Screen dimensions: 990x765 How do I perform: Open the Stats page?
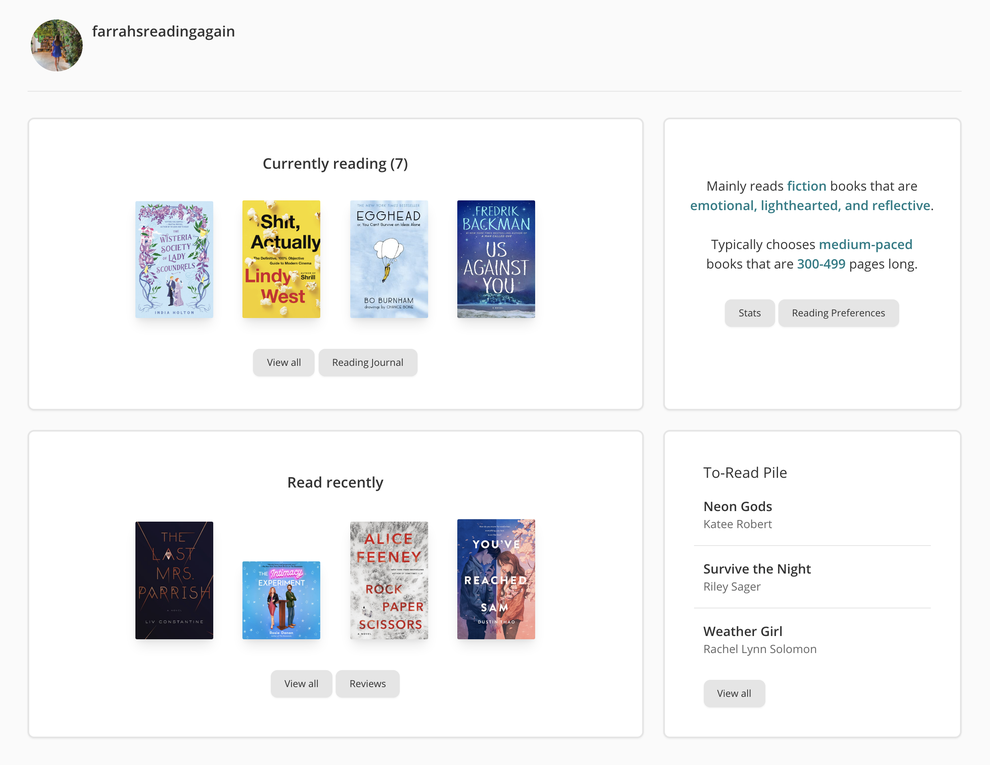[749, 312]
